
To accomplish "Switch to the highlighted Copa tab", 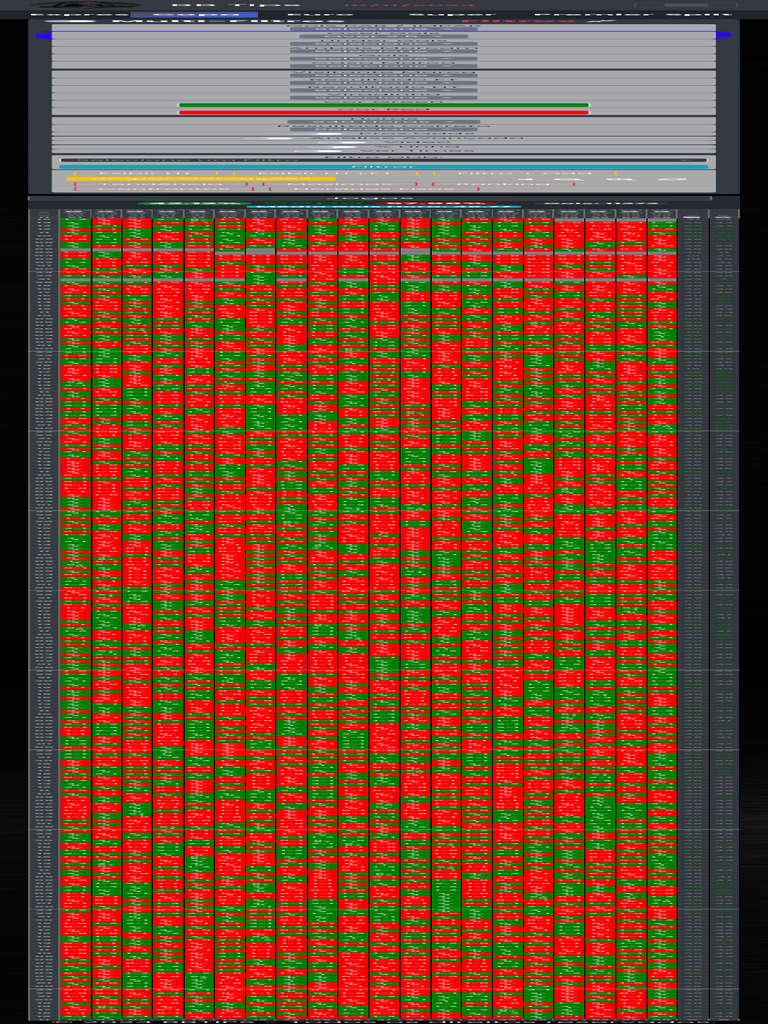I will (x=194, y=14).
